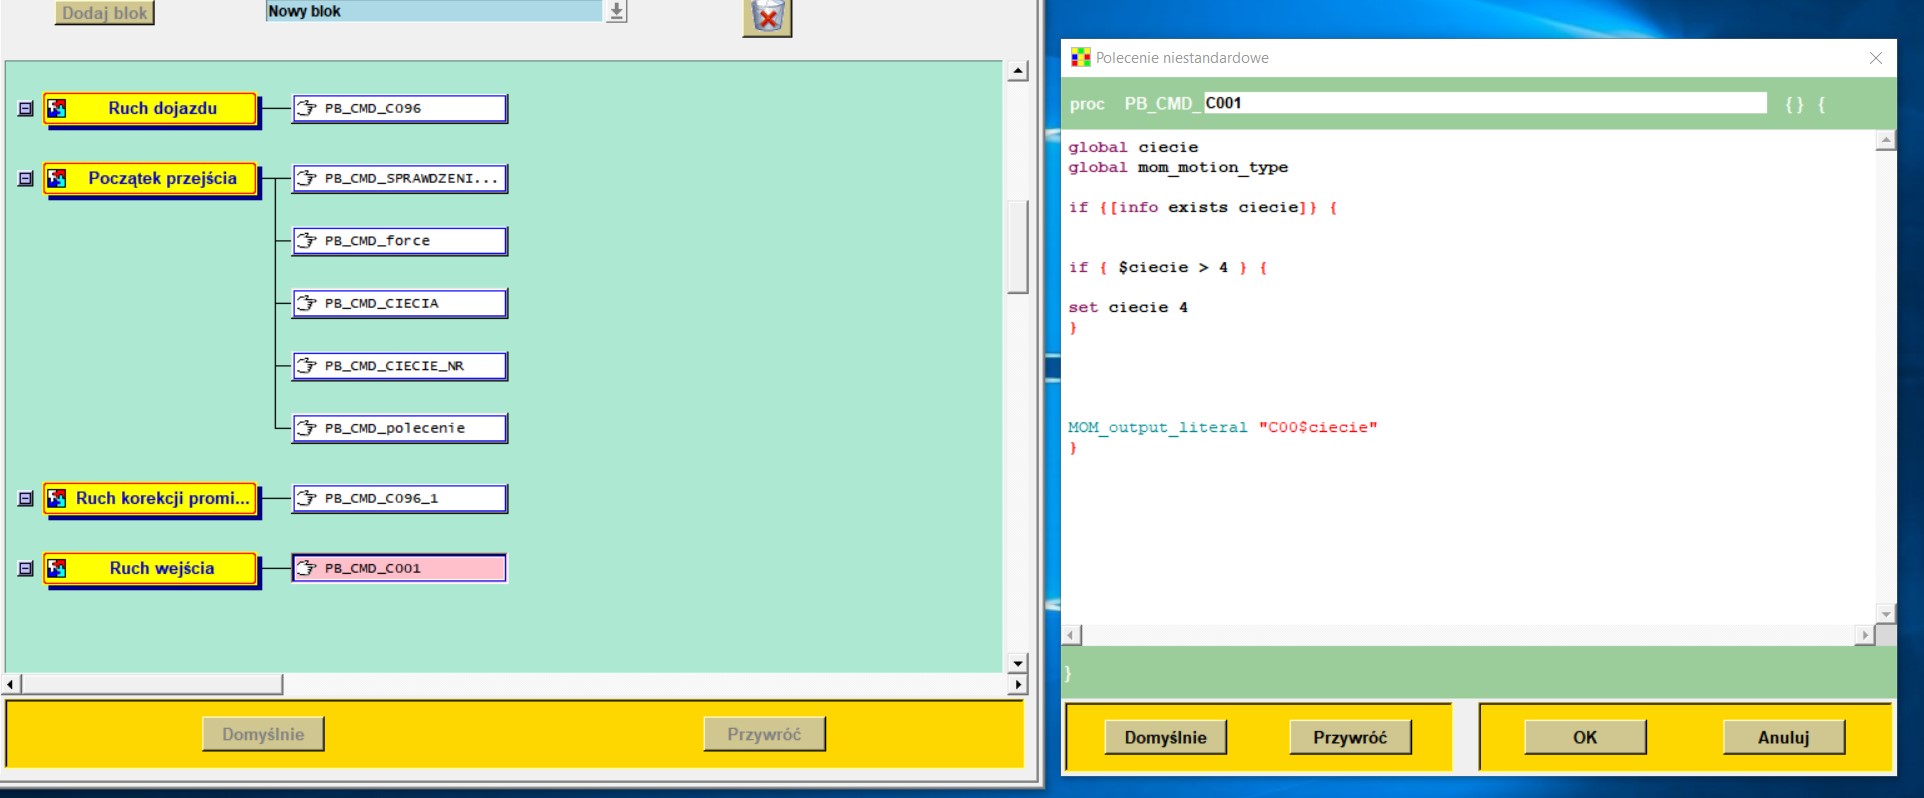Select the PB_CMD_C096 command block

pos(400,108)
